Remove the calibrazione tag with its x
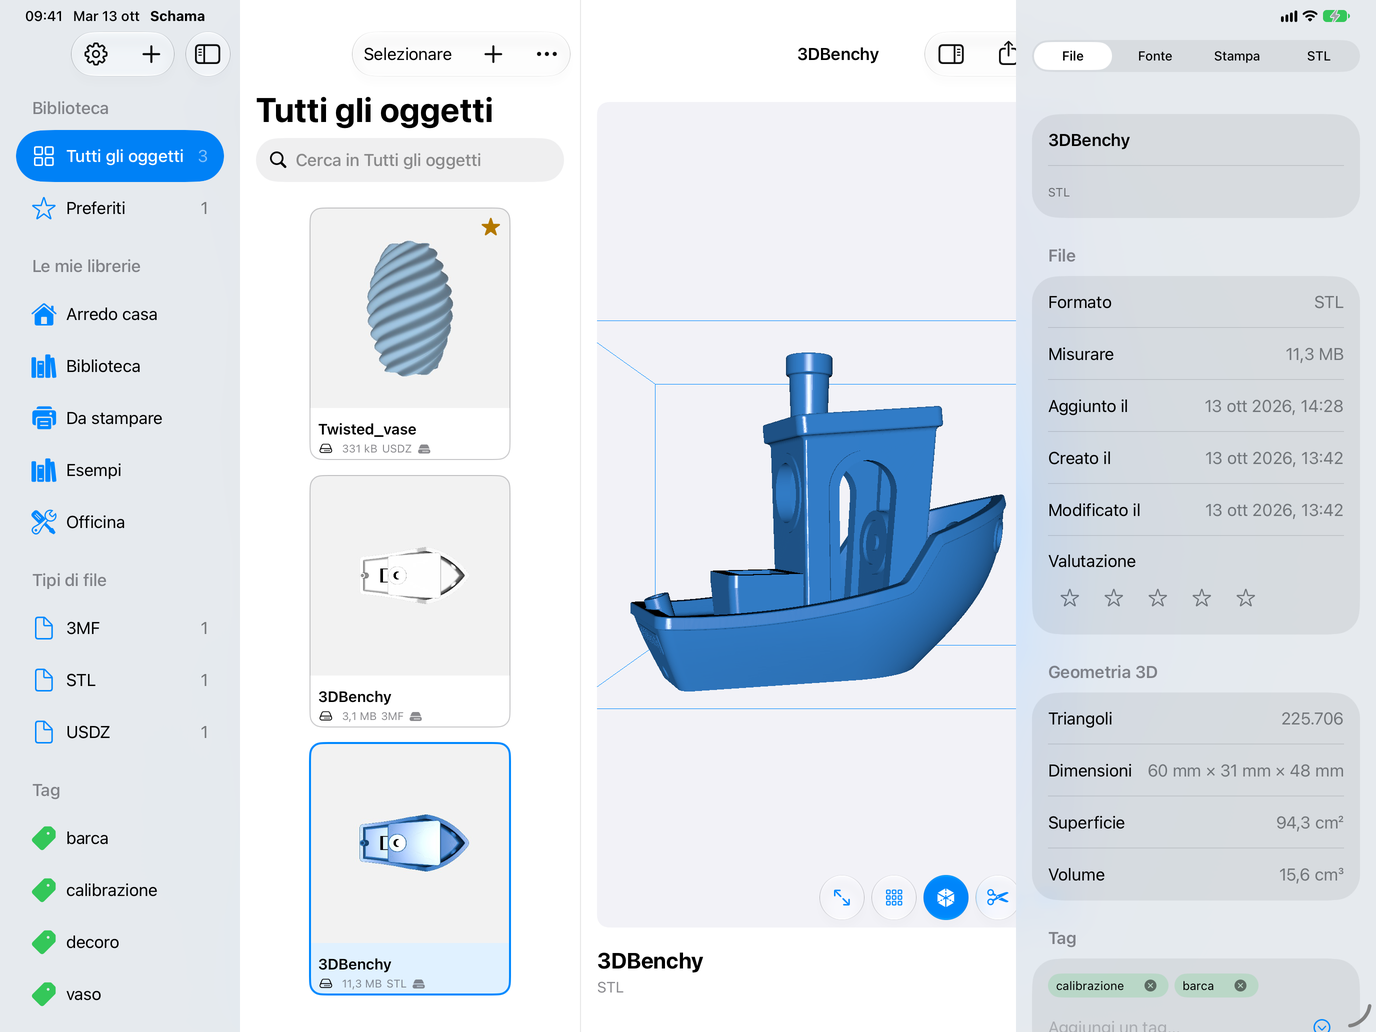 [1150, 986]
